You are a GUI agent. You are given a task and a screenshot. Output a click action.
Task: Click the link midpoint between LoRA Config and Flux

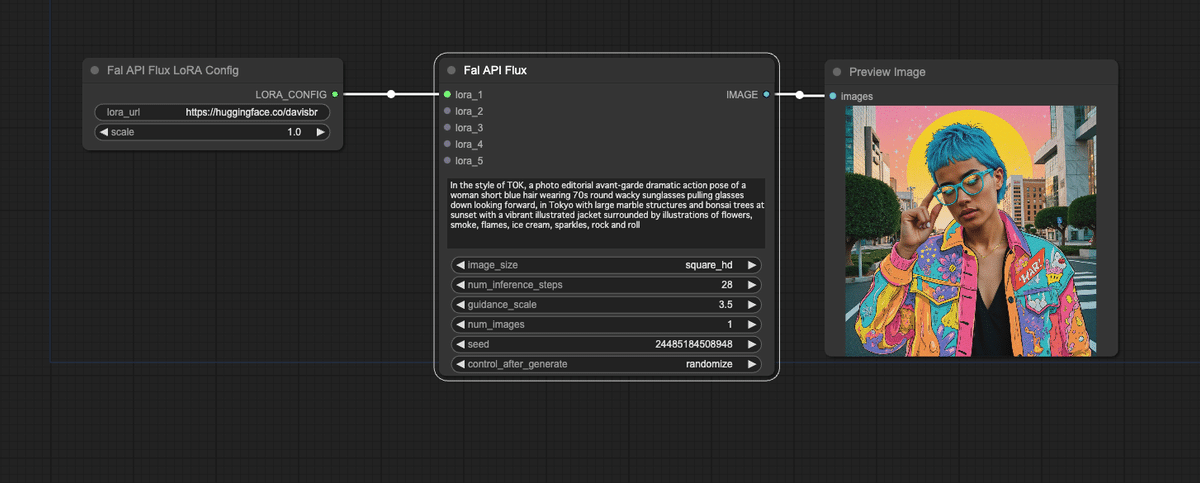(x=391, y=94)
